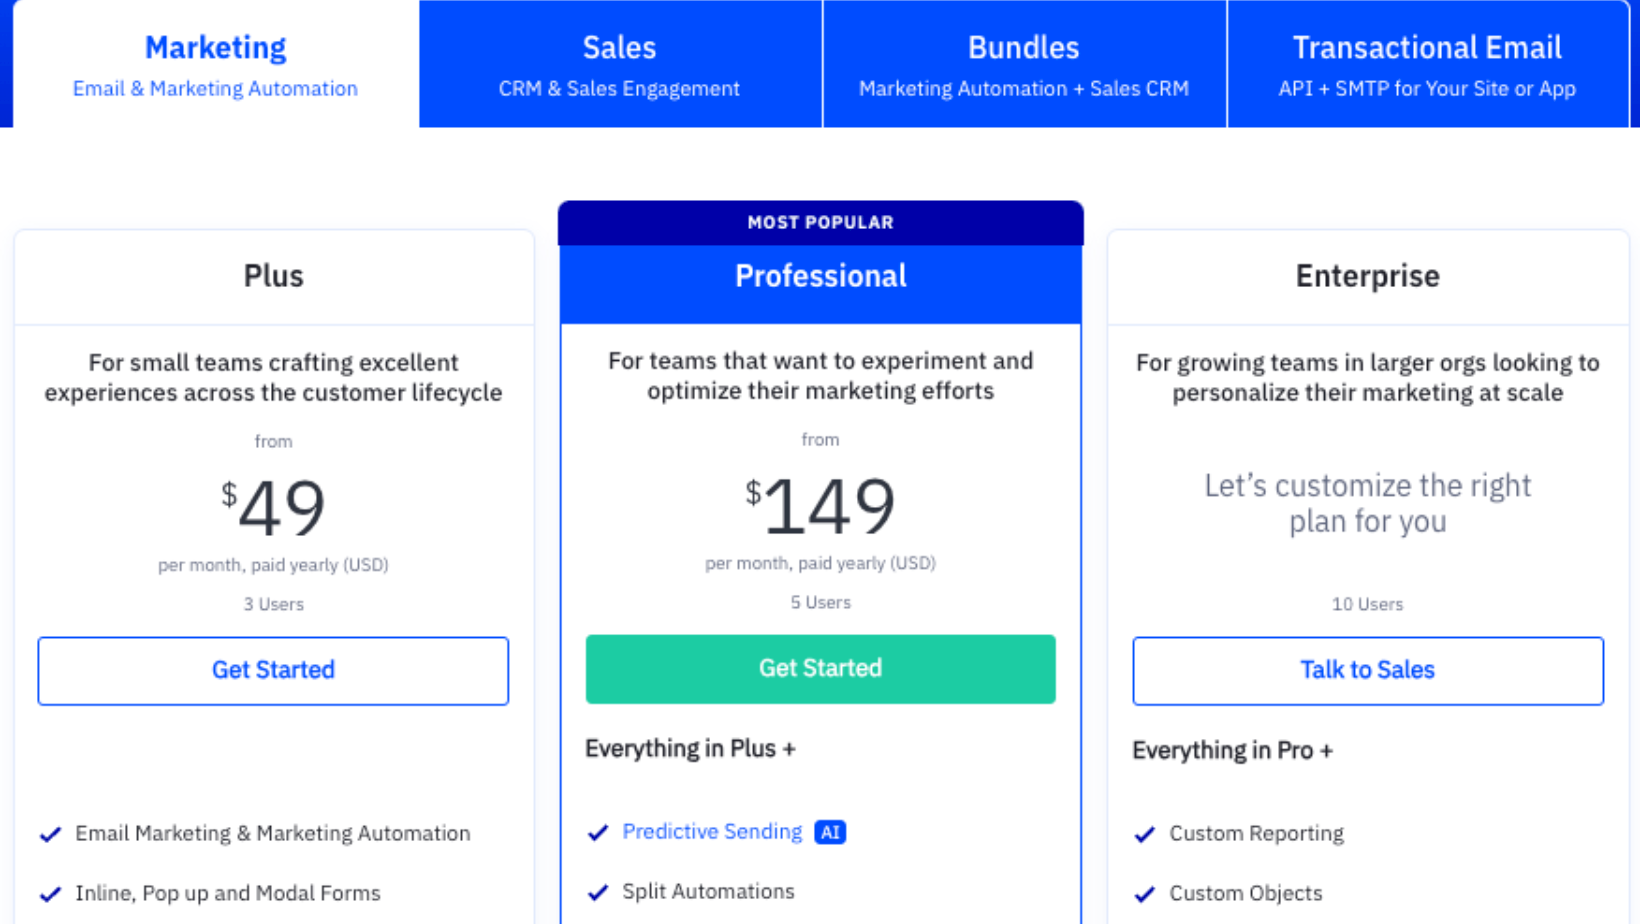1640x924 pixels.
Task: Open the Bundles tab
Action: click(1024, 64)
